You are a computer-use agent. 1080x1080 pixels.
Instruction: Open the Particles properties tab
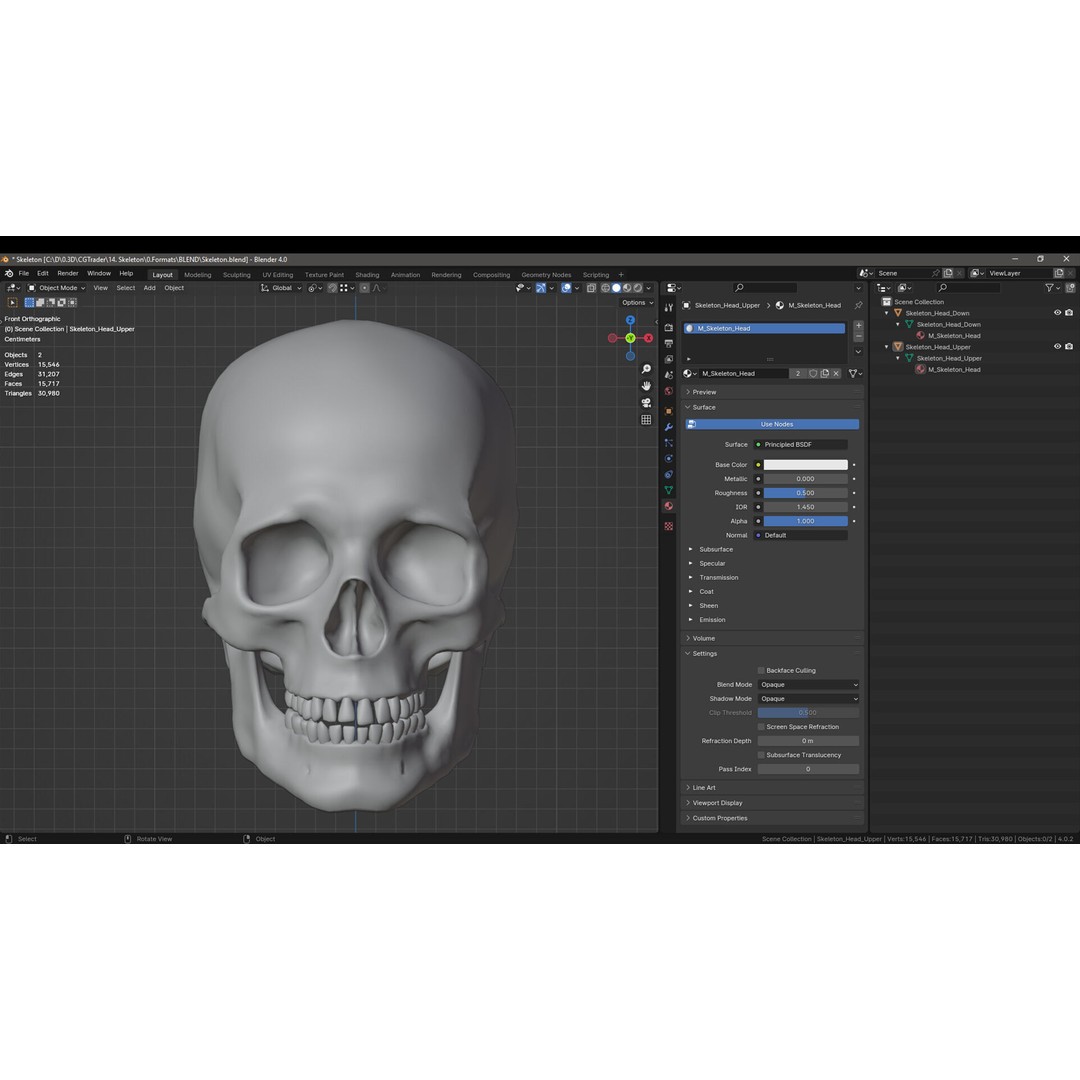tap(668, 442)
